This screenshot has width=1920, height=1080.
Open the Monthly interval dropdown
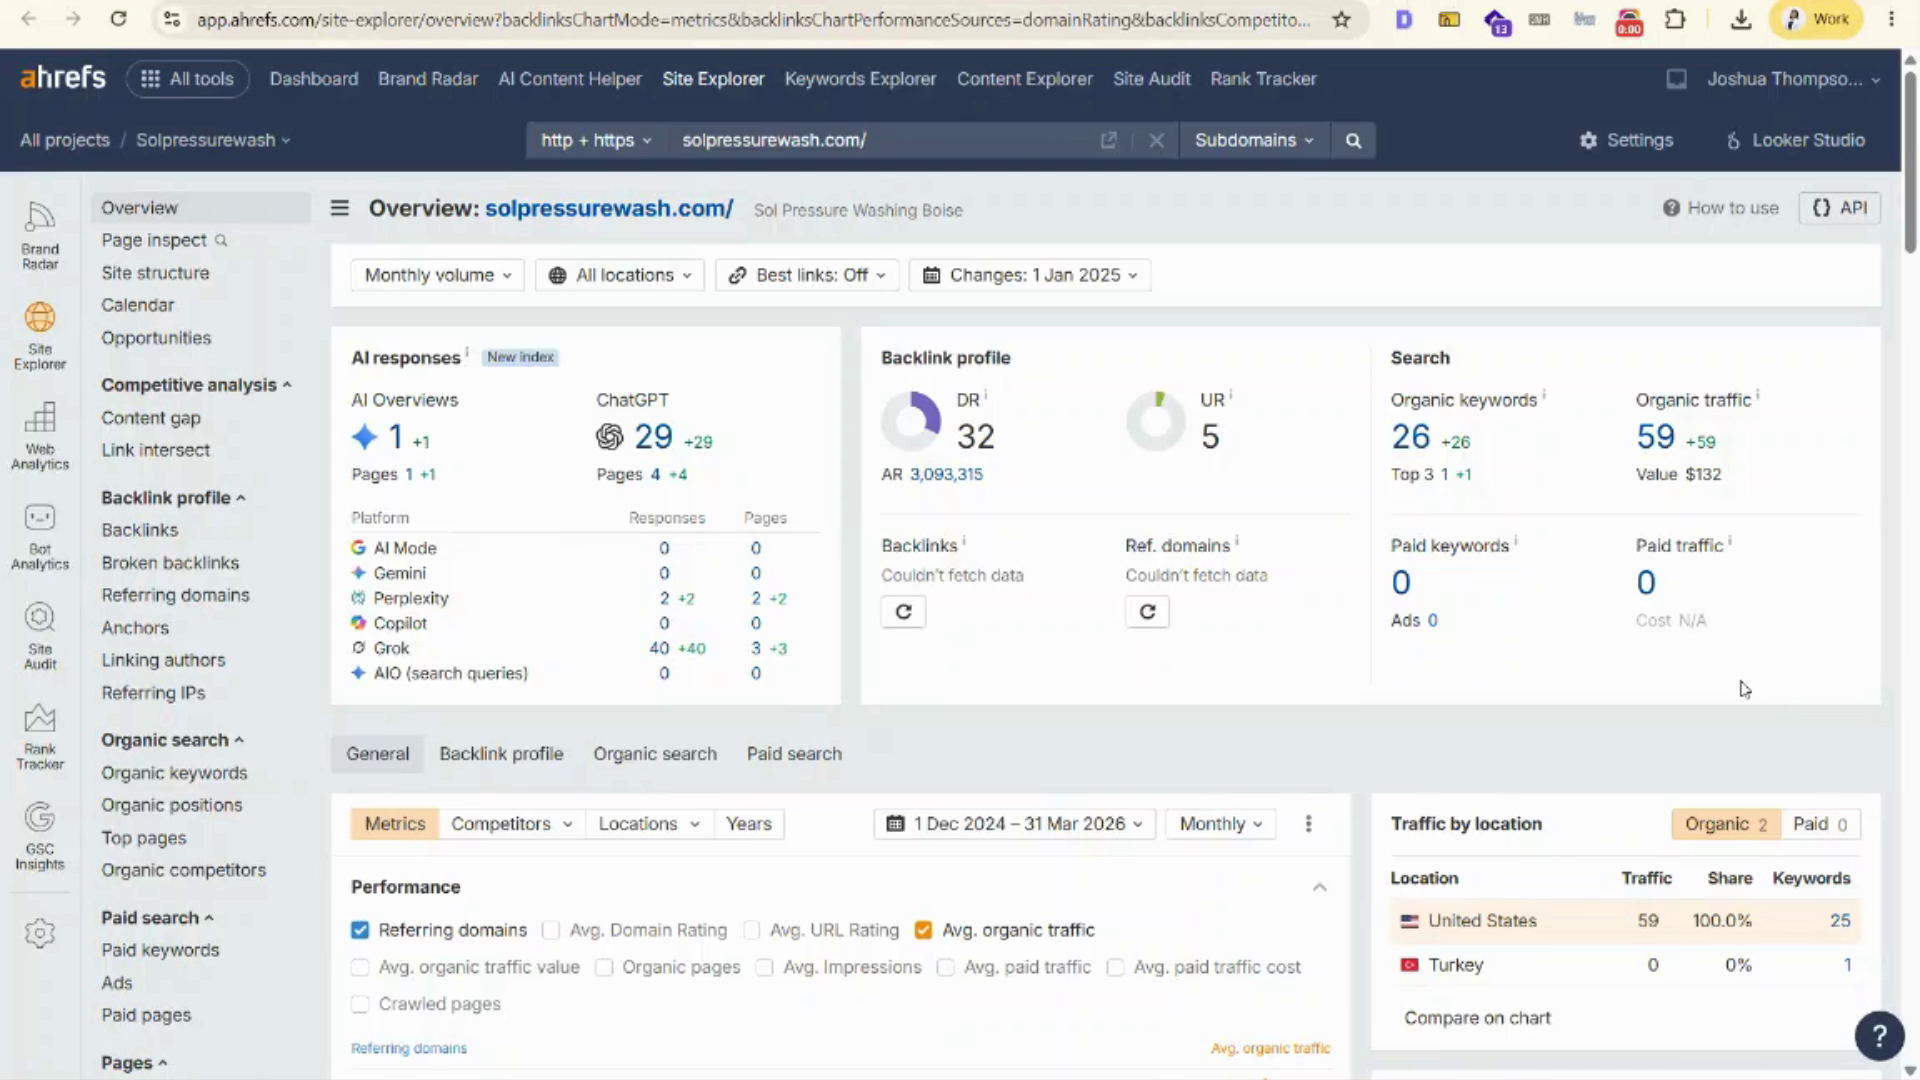[1220, 824]
